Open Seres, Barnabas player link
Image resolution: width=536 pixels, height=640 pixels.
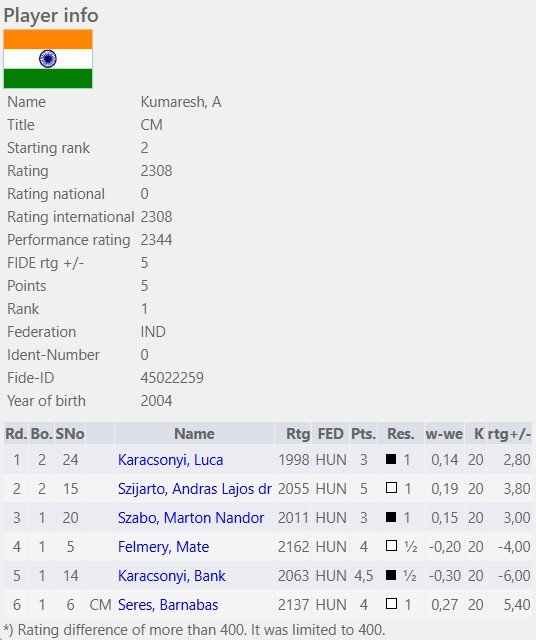168,604
